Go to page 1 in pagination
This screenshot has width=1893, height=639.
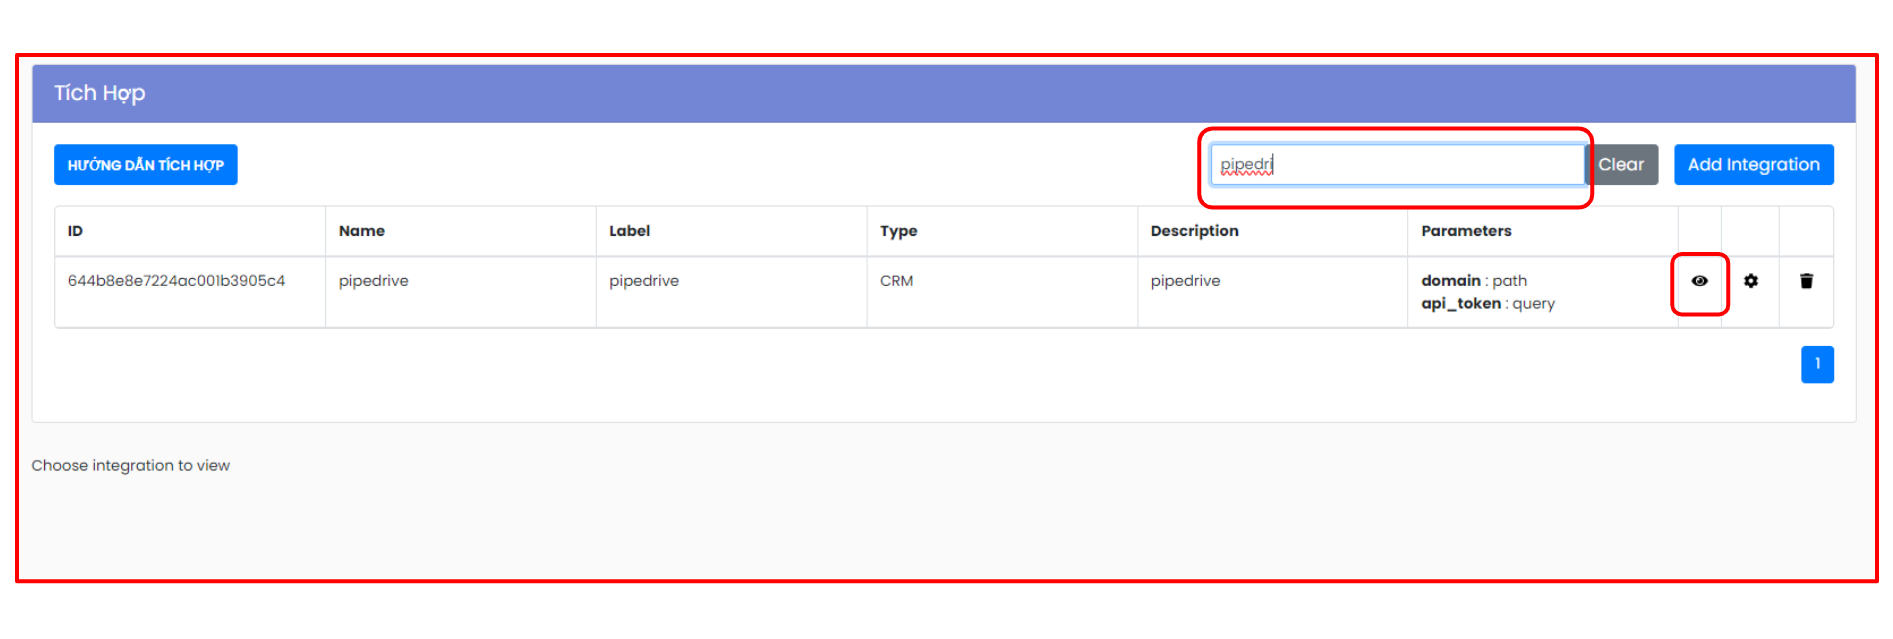[1817, 364]
